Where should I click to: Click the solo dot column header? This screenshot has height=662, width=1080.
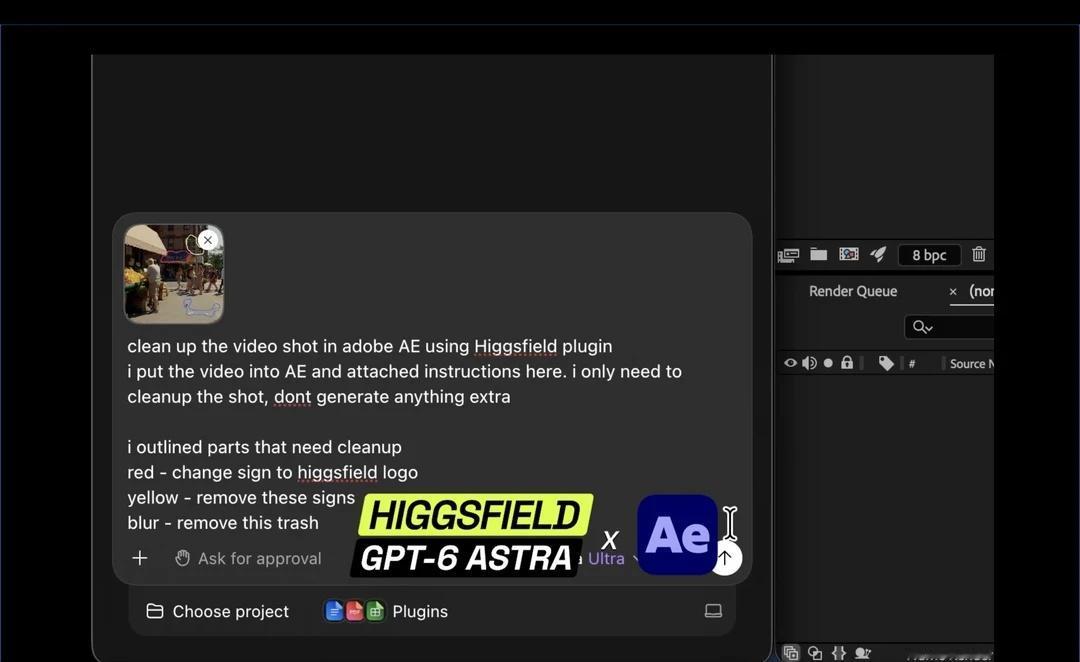point(828,363)
